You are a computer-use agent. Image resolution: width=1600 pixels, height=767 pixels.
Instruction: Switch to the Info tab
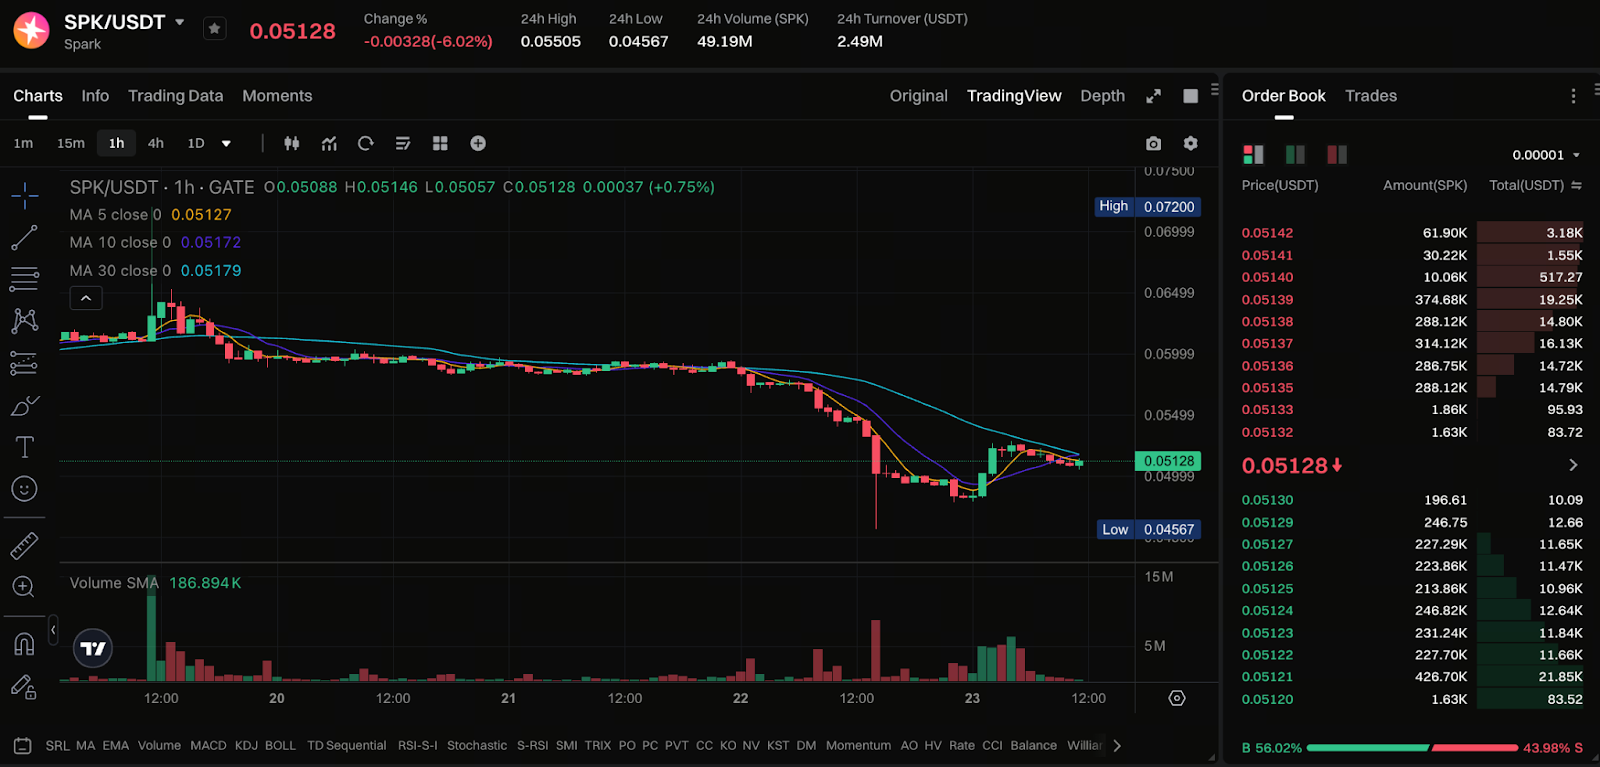click(95, 96)
